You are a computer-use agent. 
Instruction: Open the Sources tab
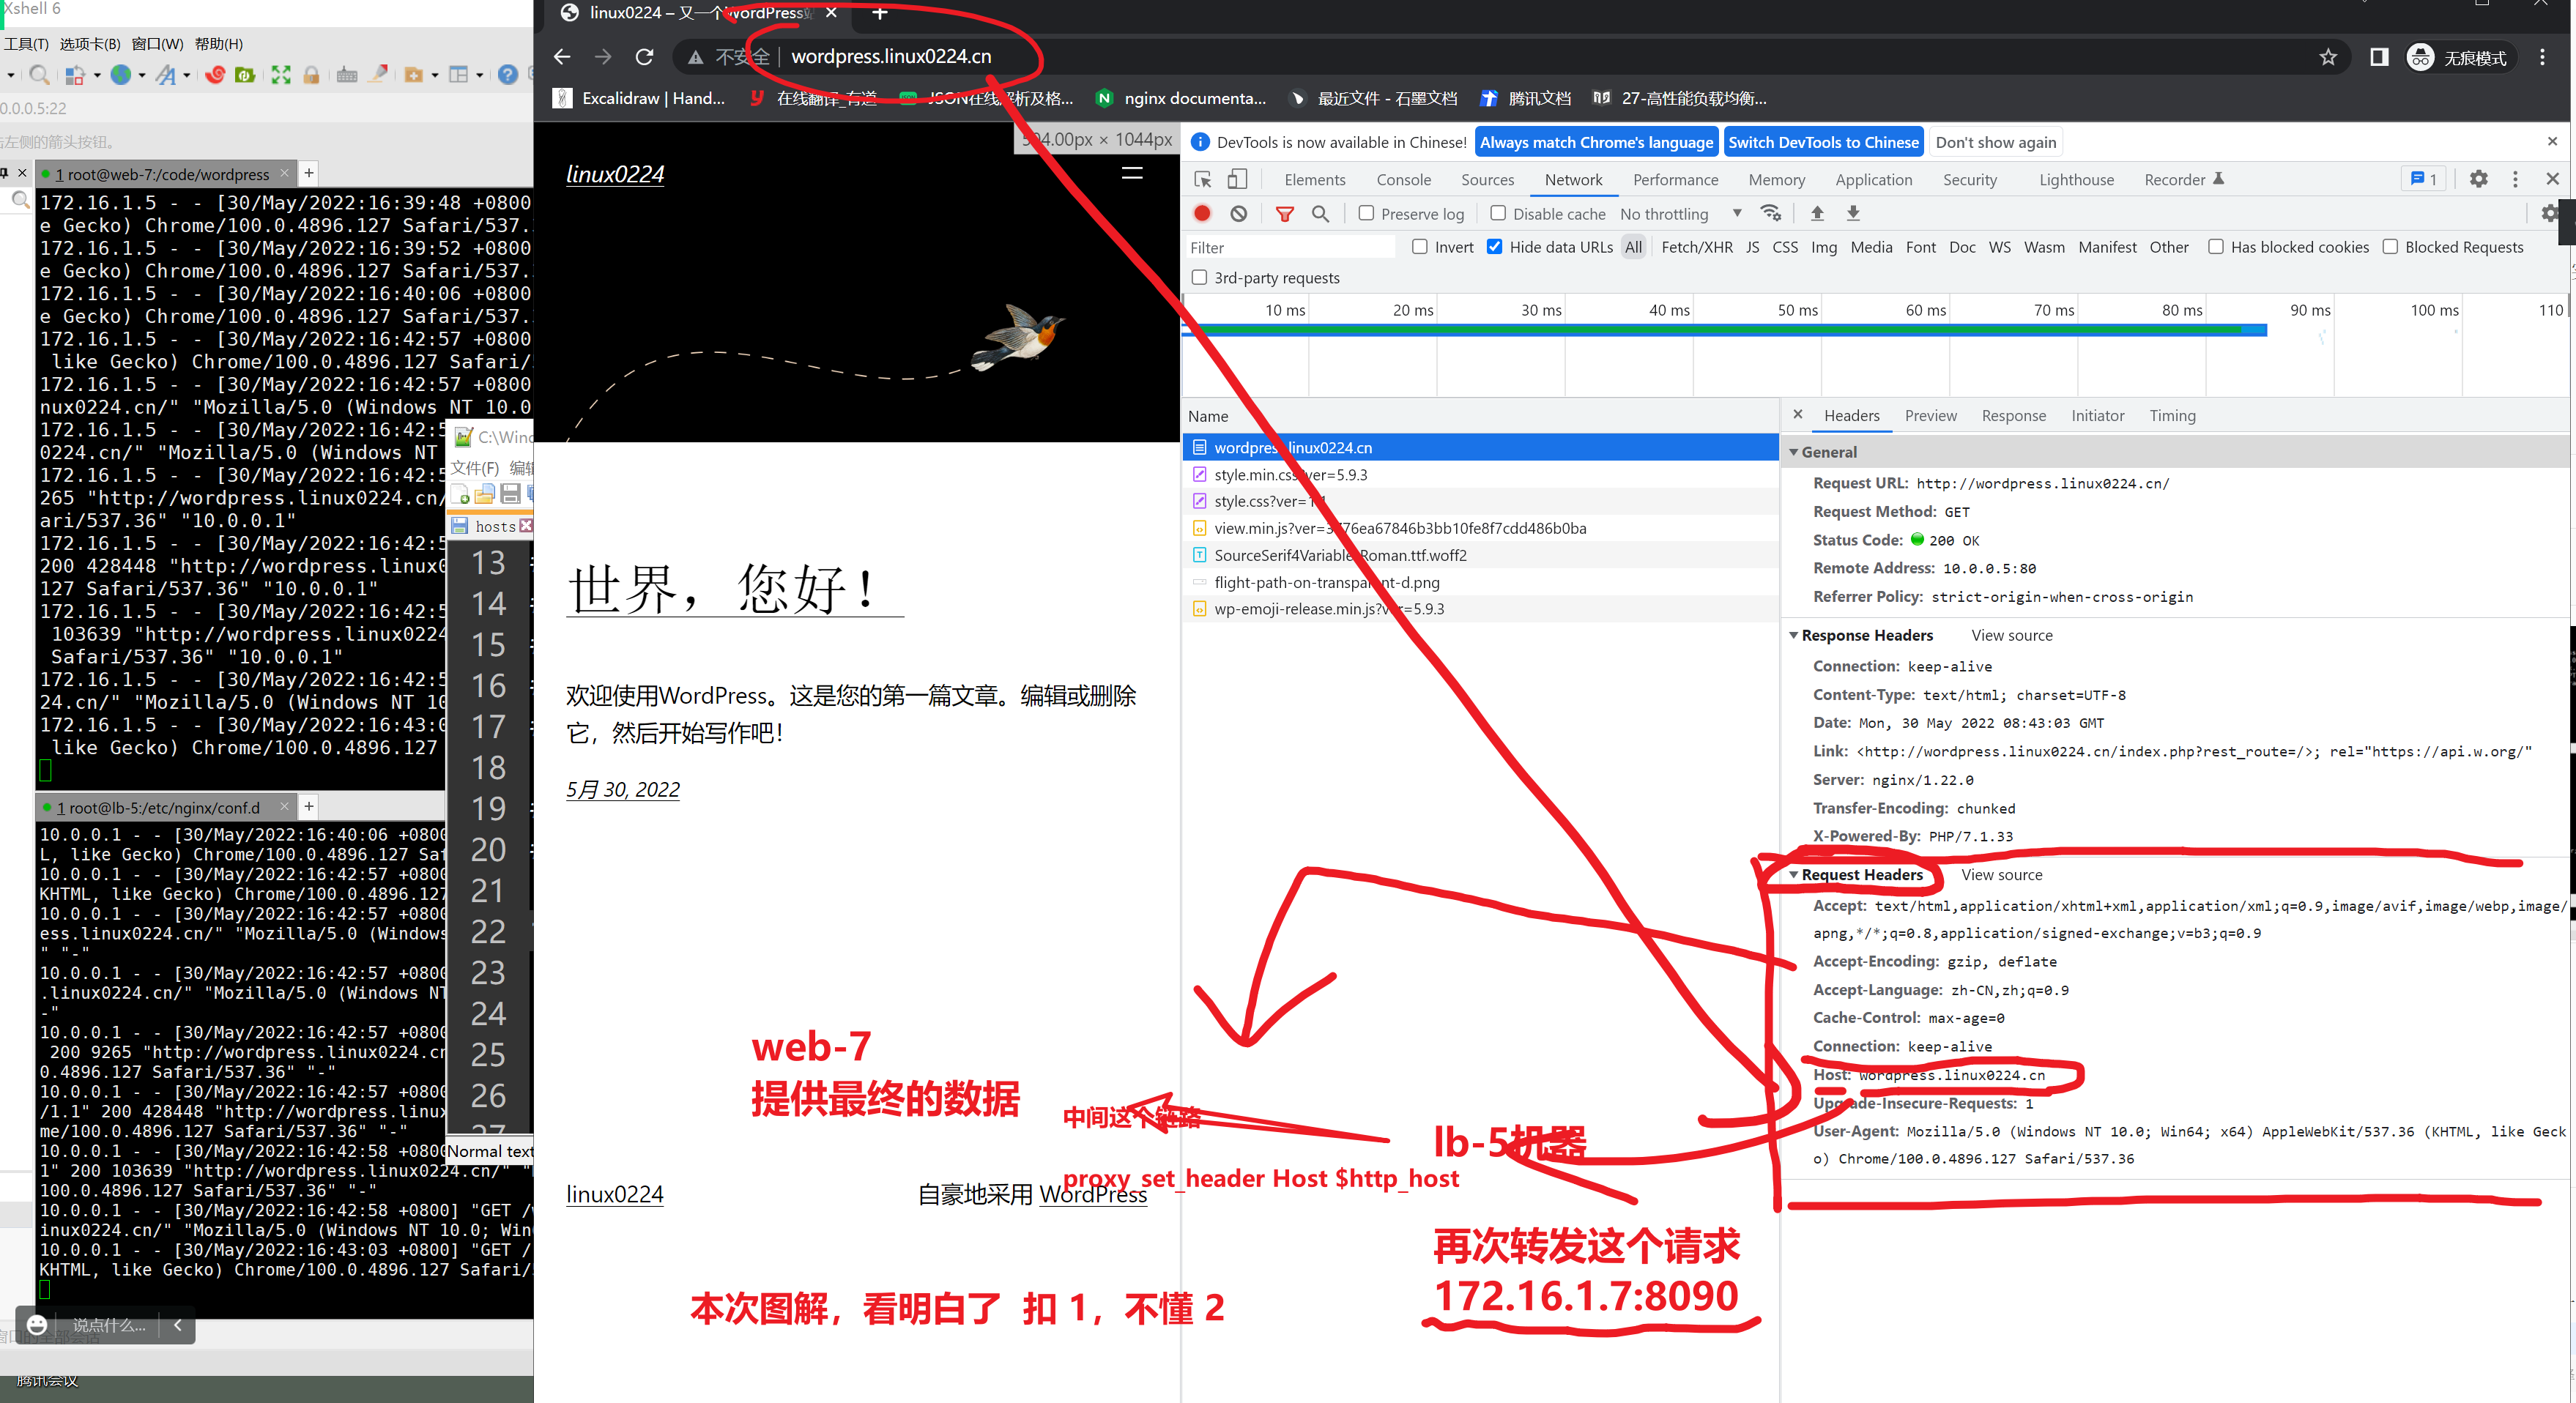1487,180
